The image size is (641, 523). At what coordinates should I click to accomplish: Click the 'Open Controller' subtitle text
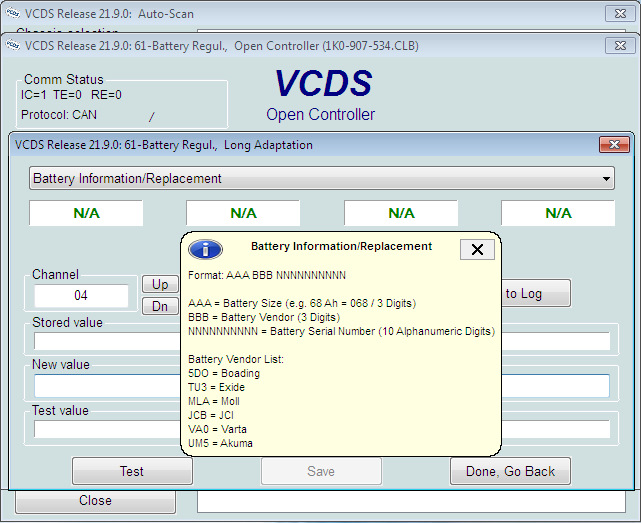click(320, 114)
